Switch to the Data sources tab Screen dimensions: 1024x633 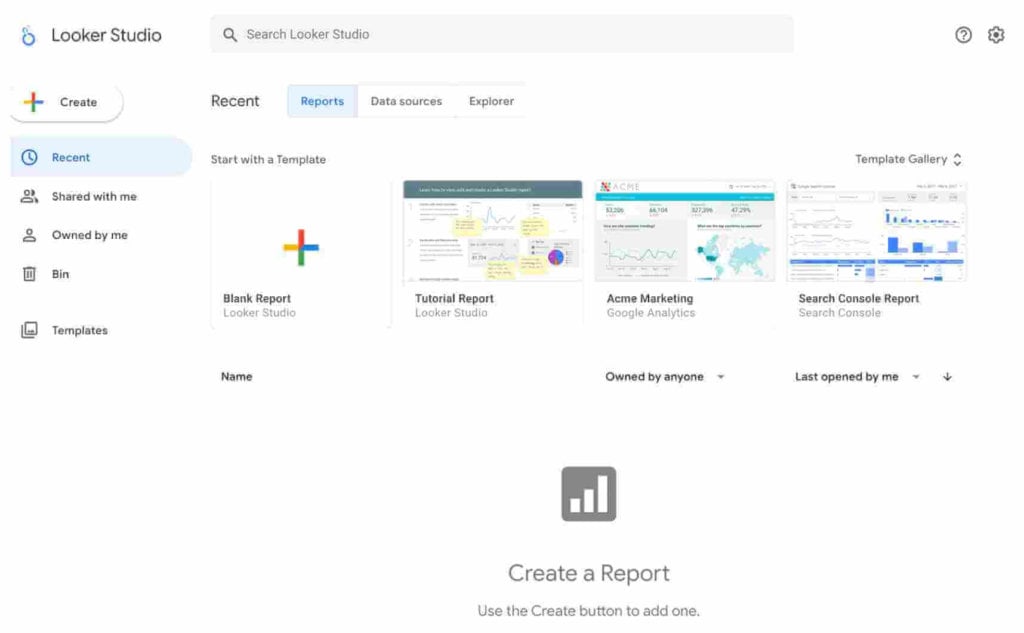406,101
